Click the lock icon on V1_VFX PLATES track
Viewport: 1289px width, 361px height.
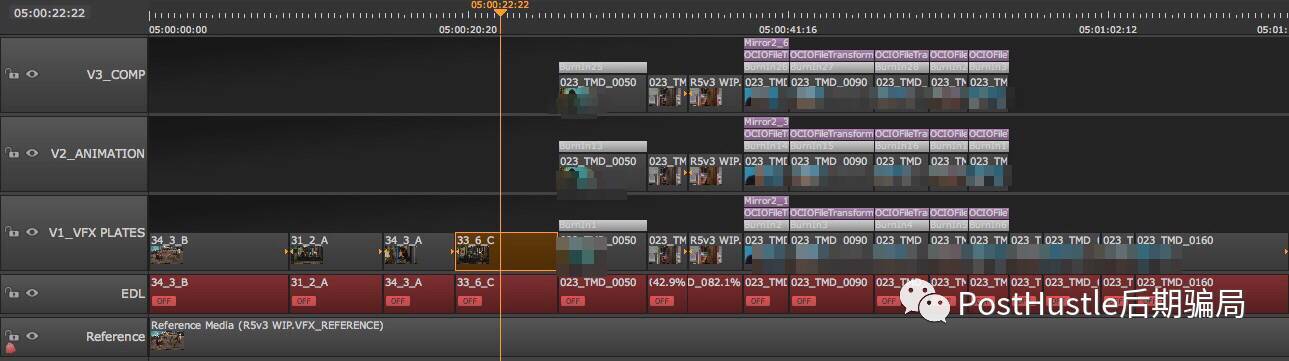12,232
